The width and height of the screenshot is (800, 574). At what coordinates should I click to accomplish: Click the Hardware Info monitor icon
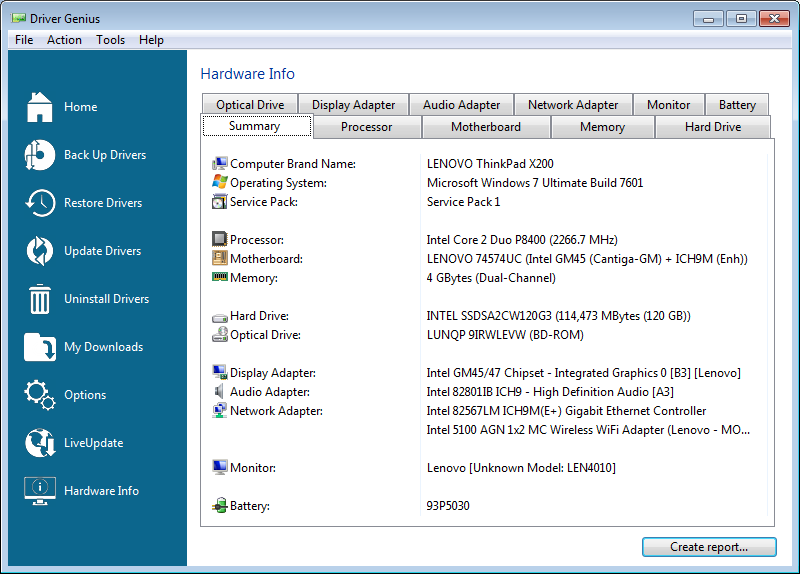(x=39, y=491)
